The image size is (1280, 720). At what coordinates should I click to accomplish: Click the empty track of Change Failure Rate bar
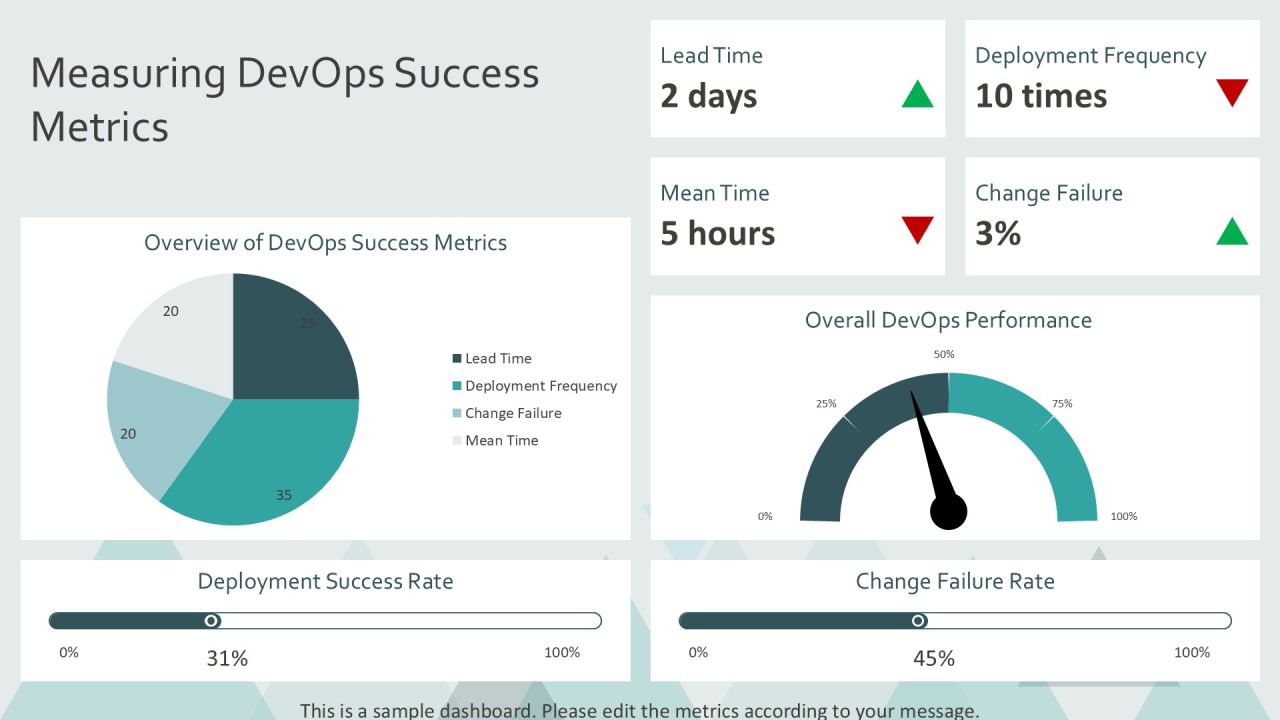pos(1078,621)
